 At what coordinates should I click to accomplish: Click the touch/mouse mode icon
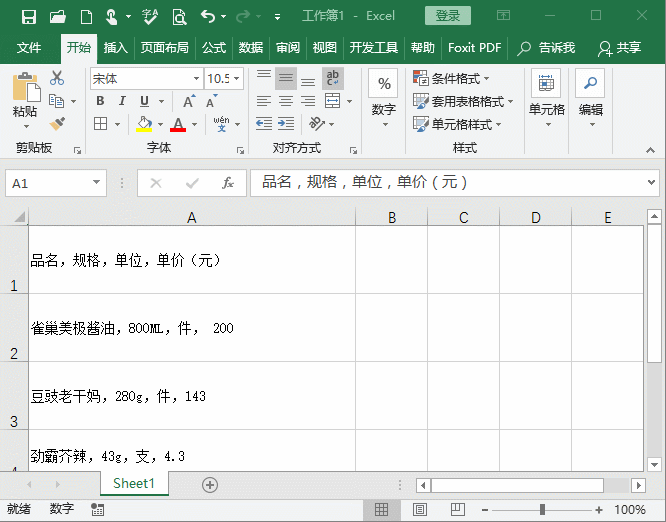coord(111,17)
